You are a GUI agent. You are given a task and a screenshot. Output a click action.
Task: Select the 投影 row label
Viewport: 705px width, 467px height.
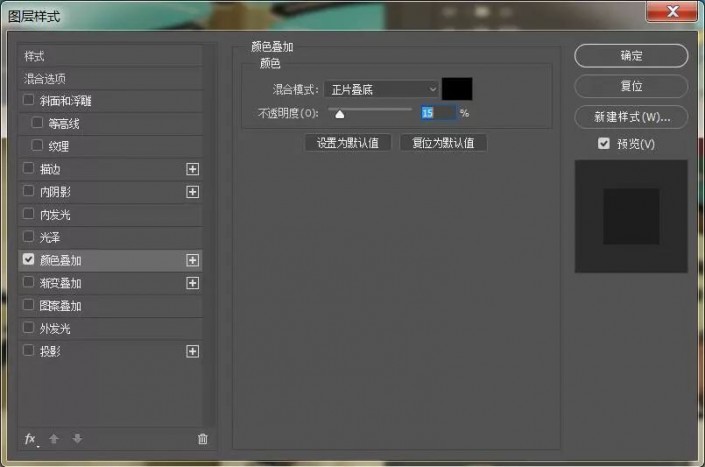pyautogui.click(x=50, y=351)
